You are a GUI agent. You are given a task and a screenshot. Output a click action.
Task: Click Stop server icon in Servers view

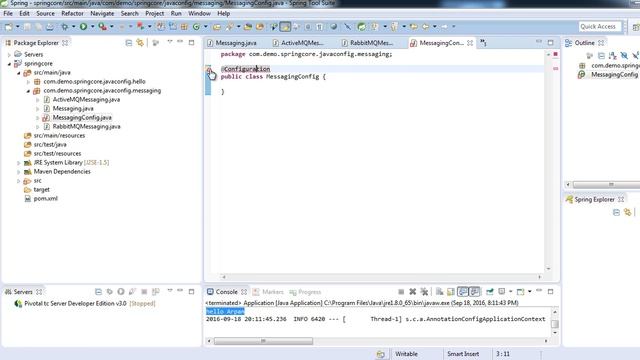point(144,291)
